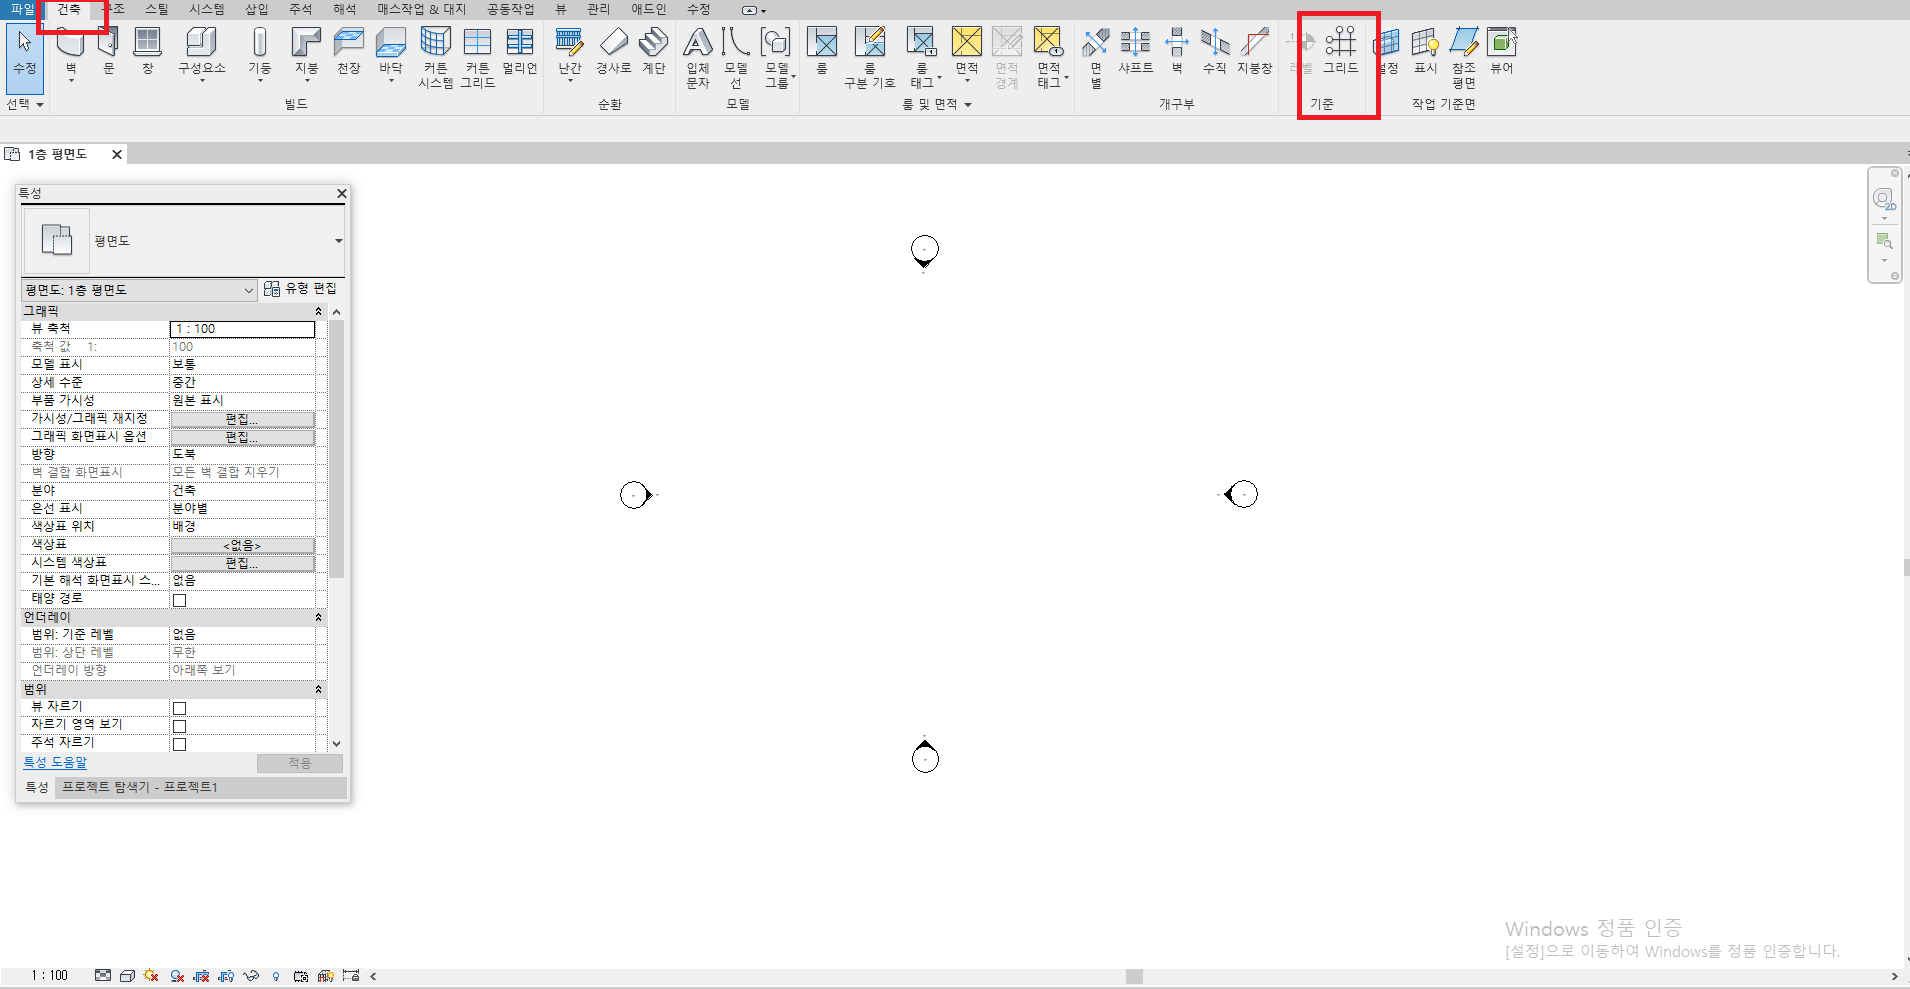Close the 1층 평면도 view tab
Screen dimensions: 1910x989
point(117,154)
